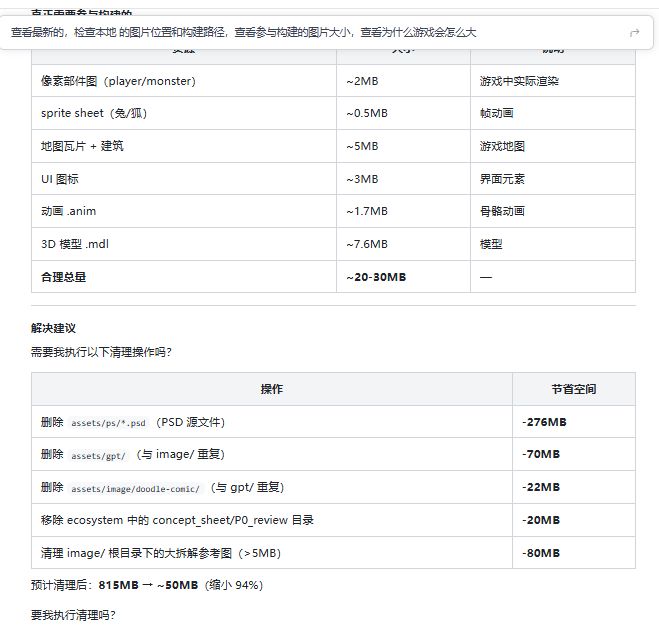
Task: Select the '游戏中实际渲染' cell
Action: click(x=553, y=81)
